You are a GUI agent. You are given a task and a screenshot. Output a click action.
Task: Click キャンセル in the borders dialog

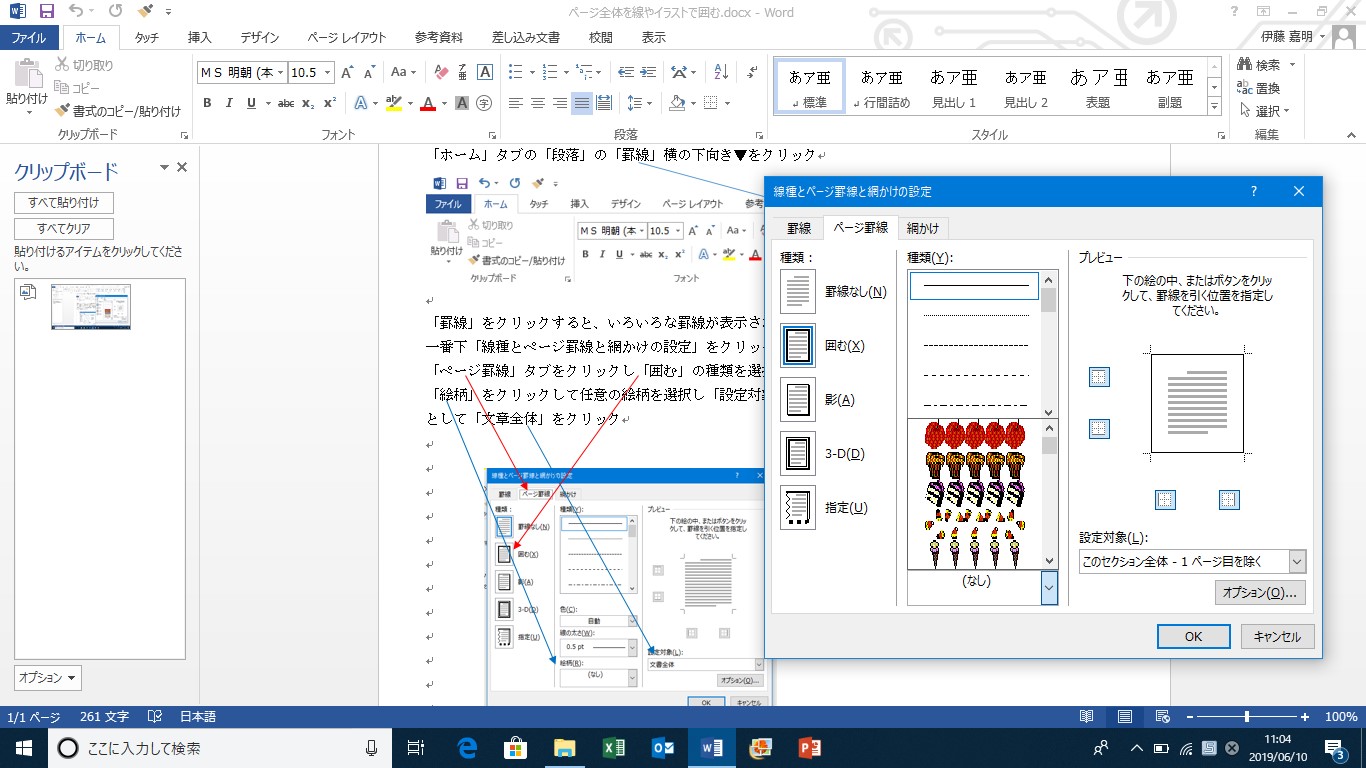click(1277, 637)
